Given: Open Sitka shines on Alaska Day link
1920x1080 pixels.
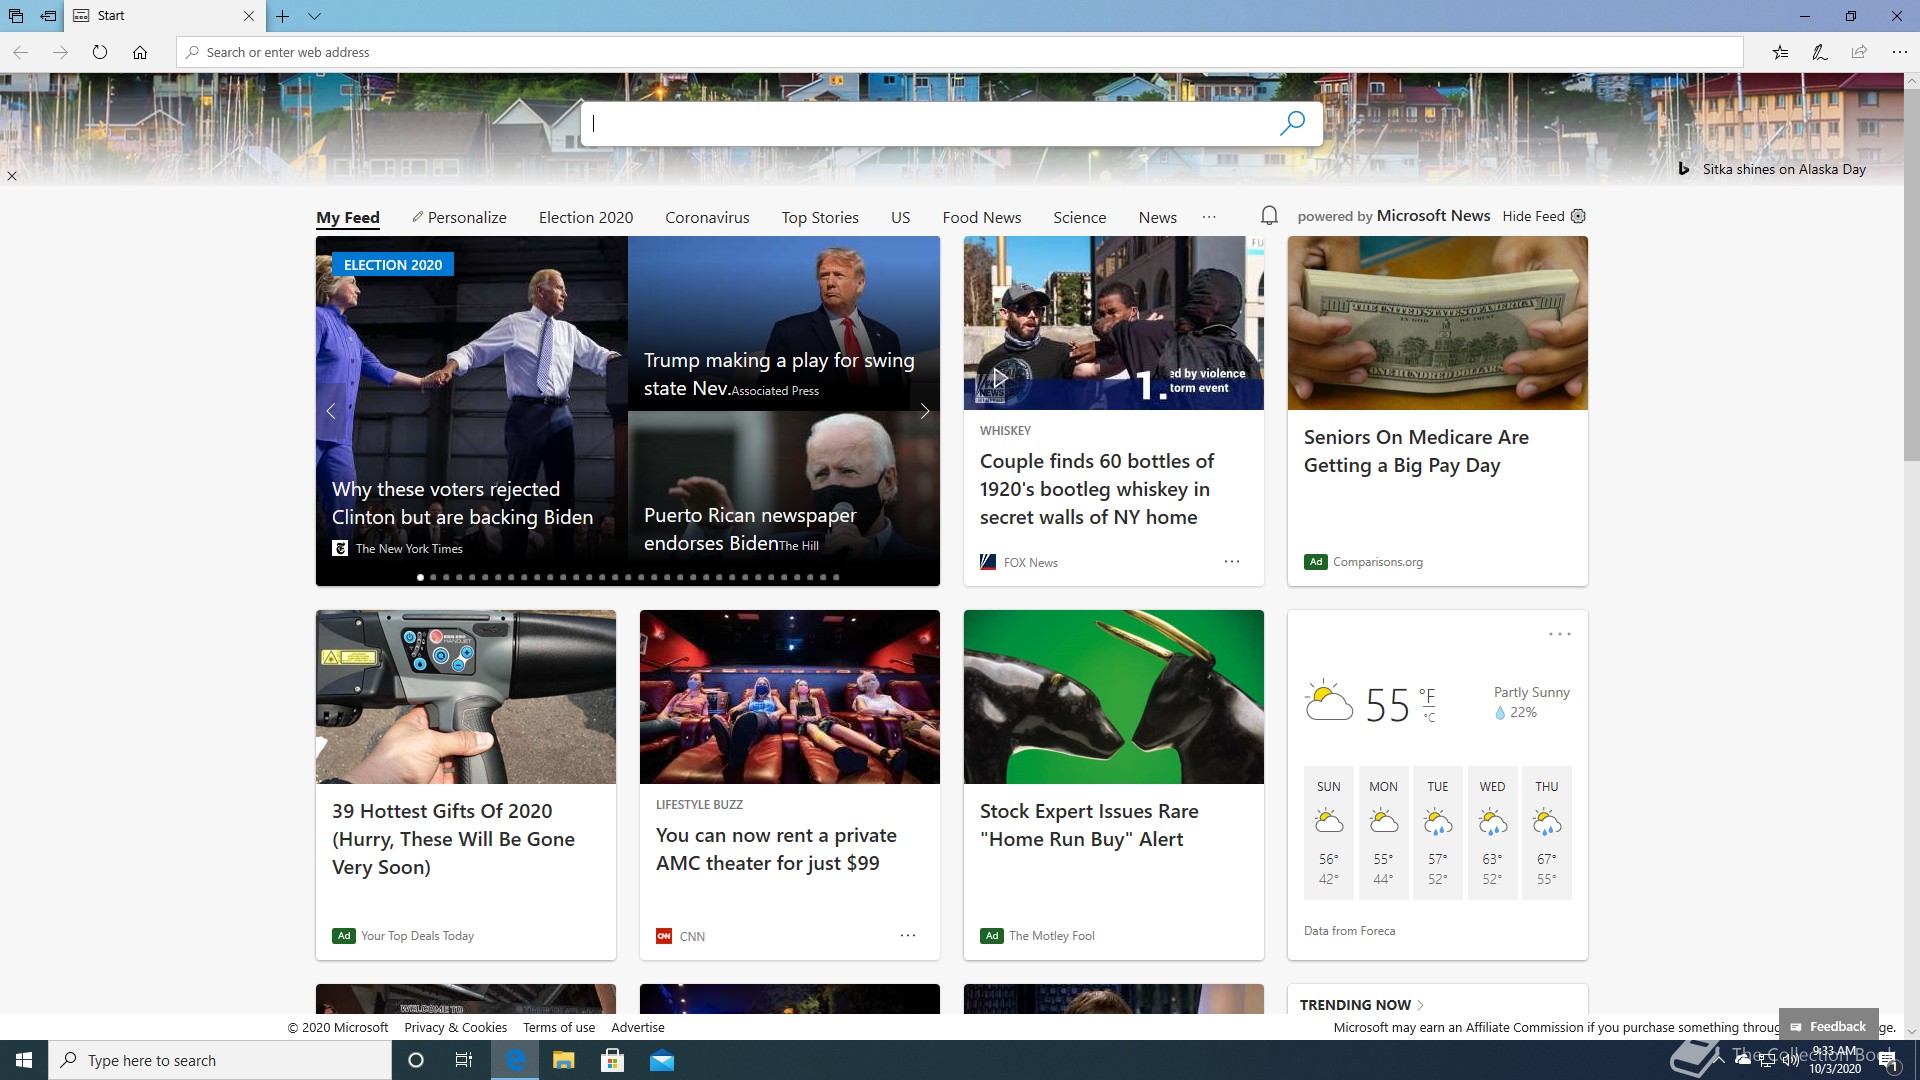Looking at the screenshot, I should point(1784,169).
